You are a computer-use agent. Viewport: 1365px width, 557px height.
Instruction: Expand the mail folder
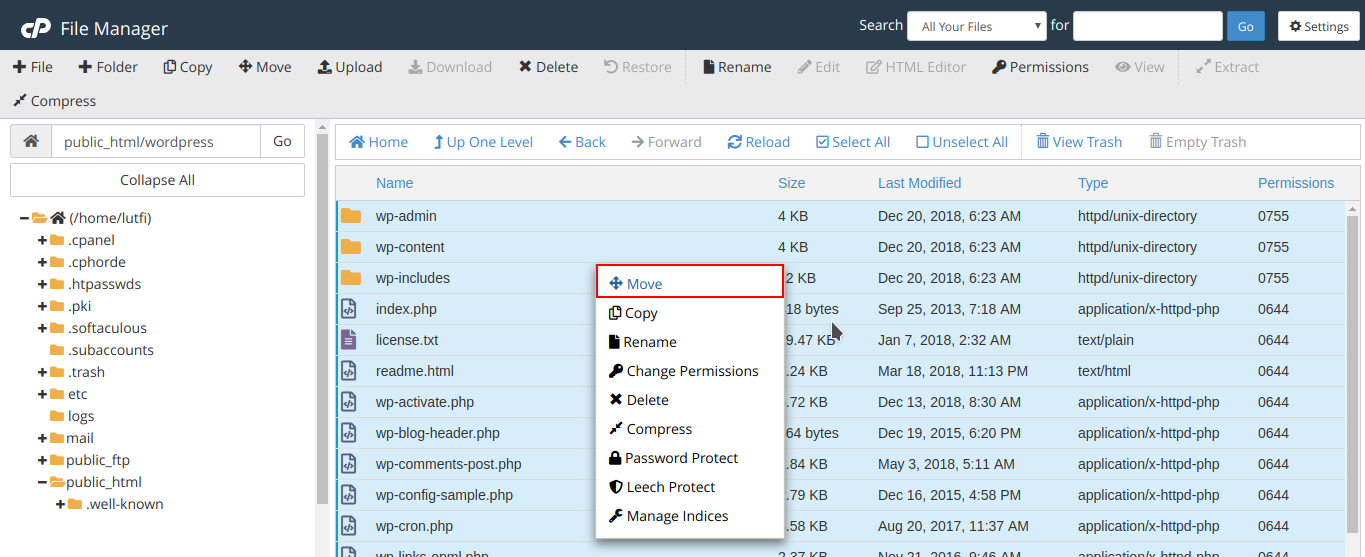[x=43, y=438]
